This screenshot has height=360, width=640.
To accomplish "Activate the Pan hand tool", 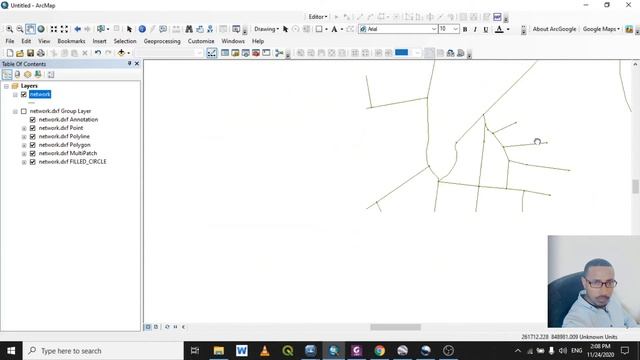I will click(x=30, y=29).
